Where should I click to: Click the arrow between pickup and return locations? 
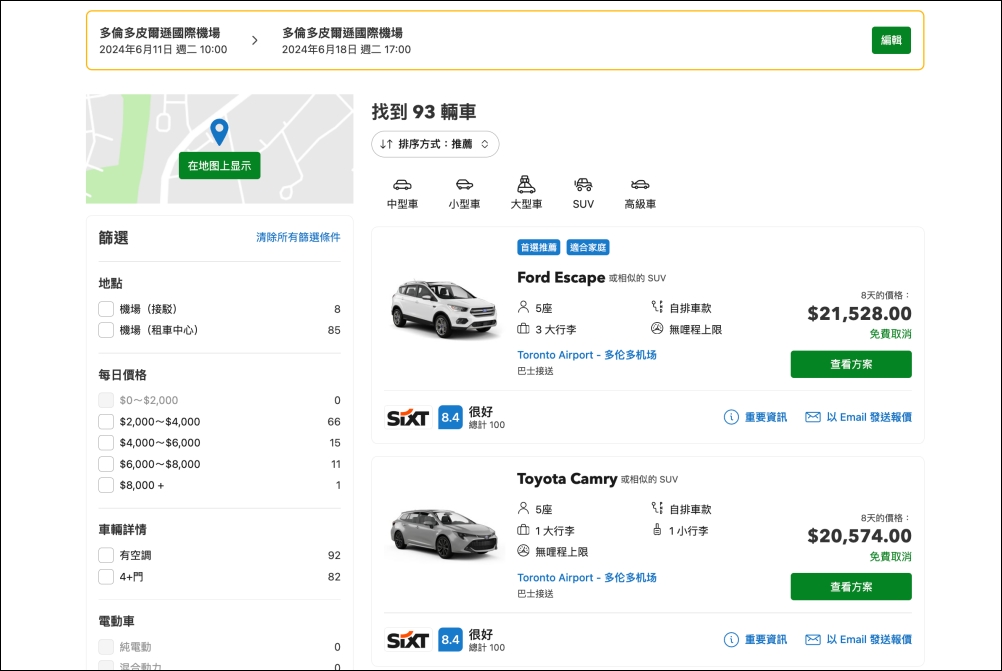tap(254, 41)
